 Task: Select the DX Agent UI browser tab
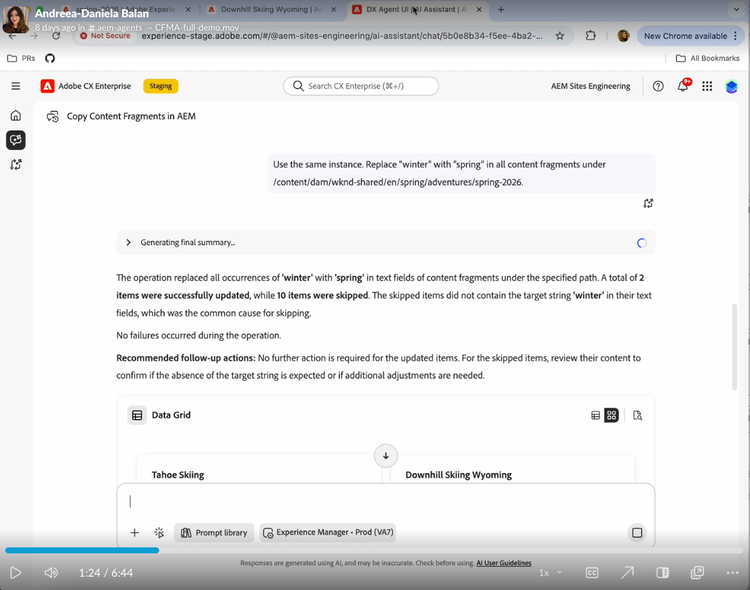(x=417, y=10)
